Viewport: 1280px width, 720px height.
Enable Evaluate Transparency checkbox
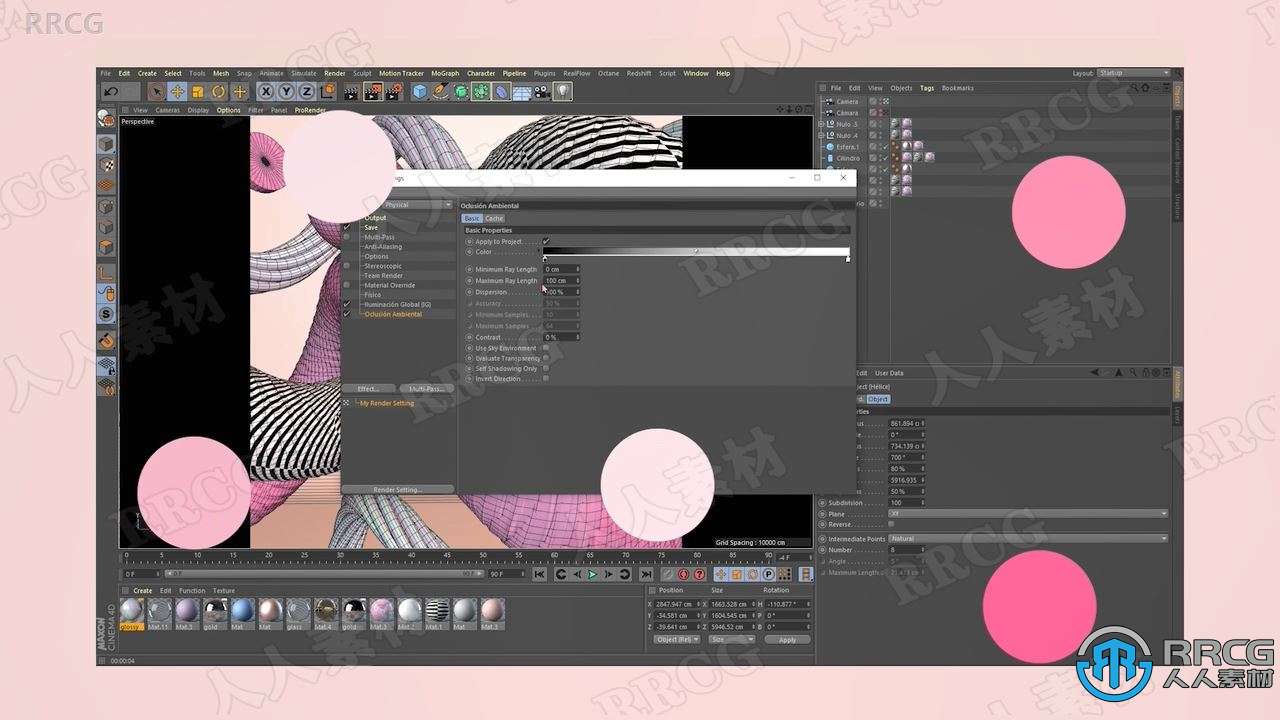click(546, 358)
